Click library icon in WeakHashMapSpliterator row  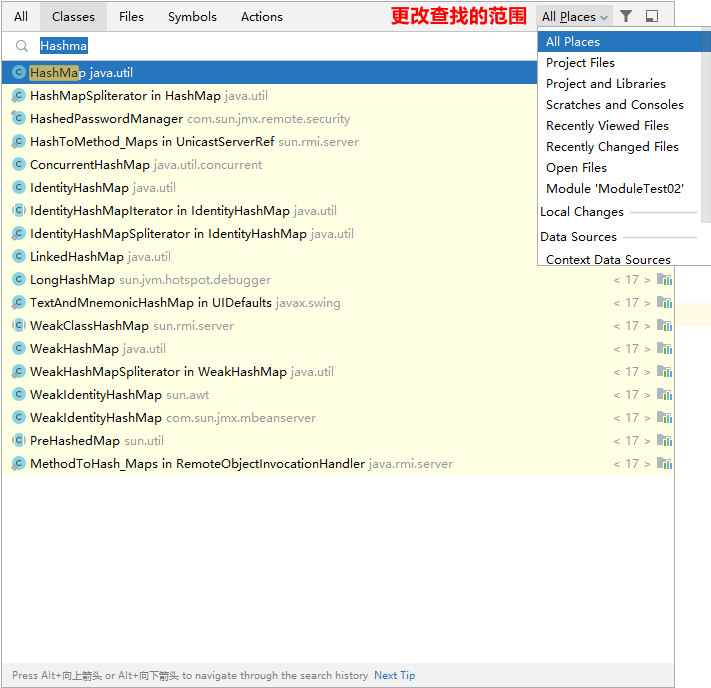664,371
